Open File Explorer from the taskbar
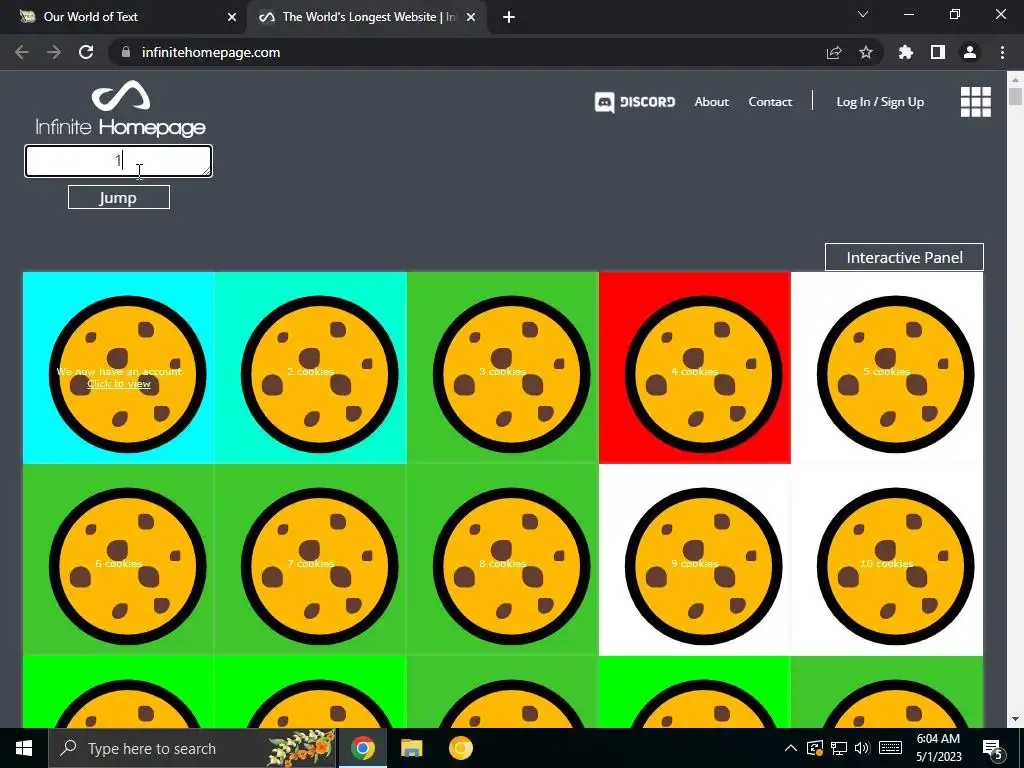The image size is (1024, 768). tap(411, 748)
